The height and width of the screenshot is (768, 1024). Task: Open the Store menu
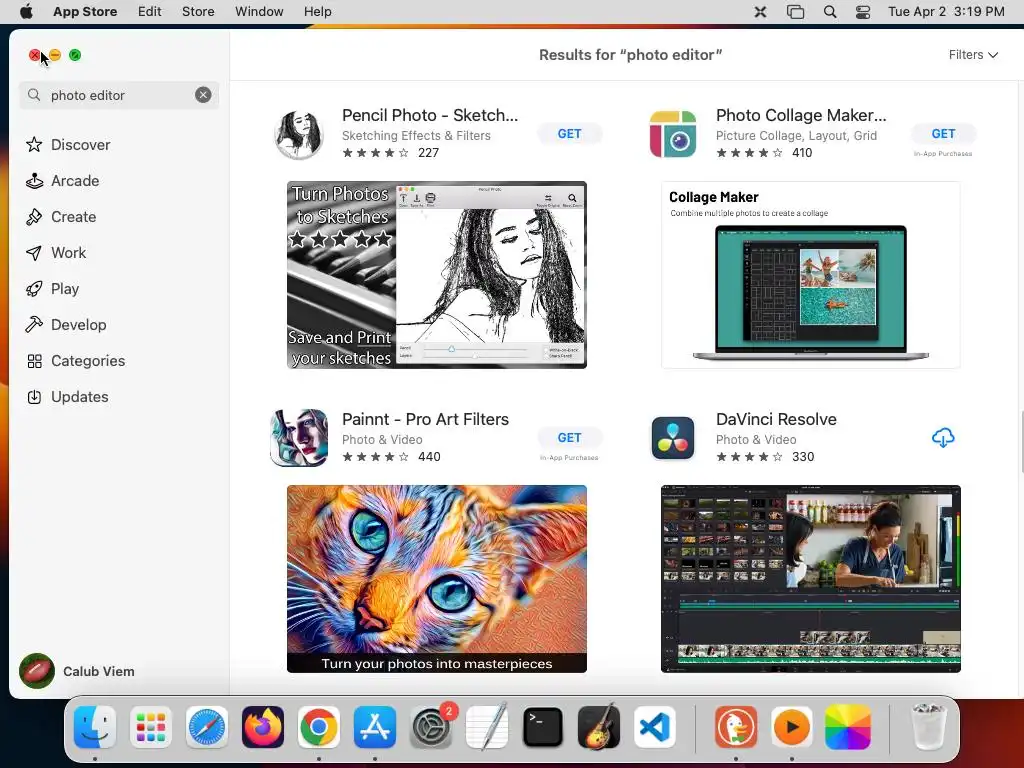pos(198,12)
